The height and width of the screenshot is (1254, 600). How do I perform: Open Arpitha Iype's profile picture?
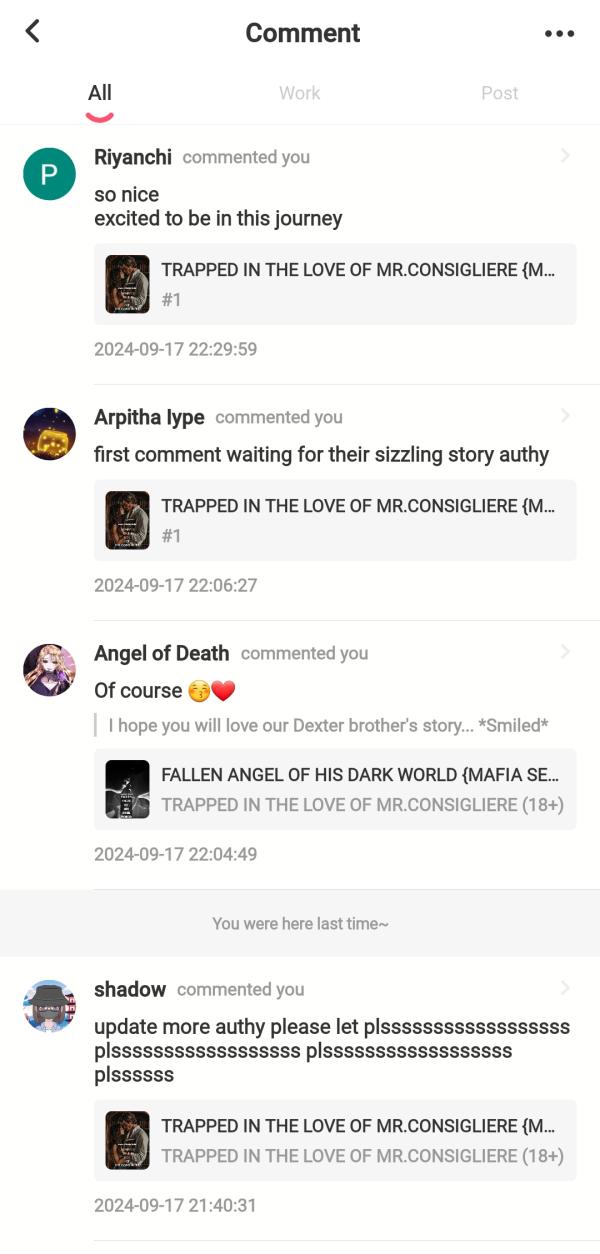[x=49, y=433]
